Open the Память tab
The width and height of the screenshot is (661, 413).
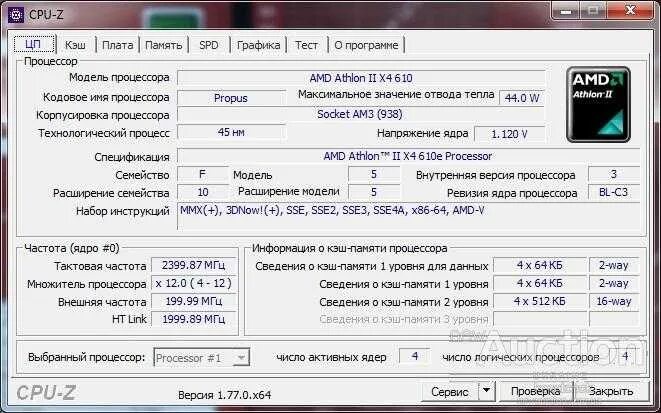[164, 45]
